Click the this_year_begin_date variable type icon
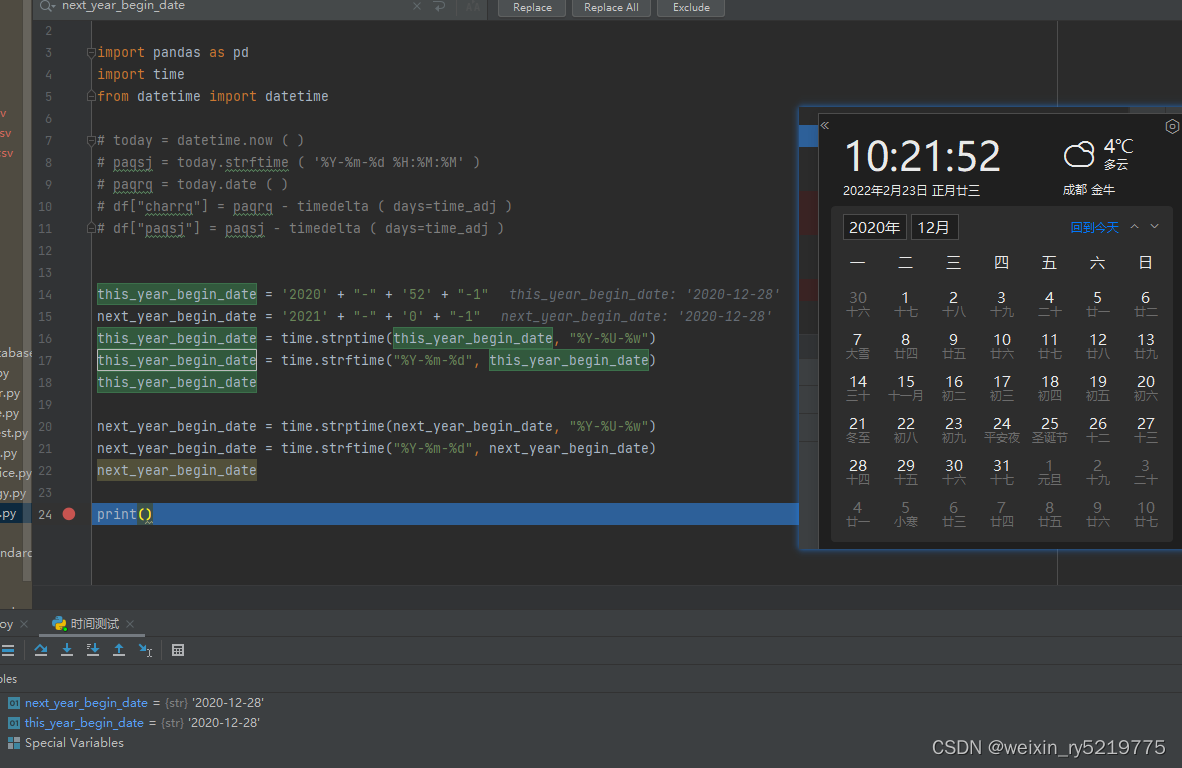The width and height of the screenshot is (1182, 768). (x=14, y=724)
